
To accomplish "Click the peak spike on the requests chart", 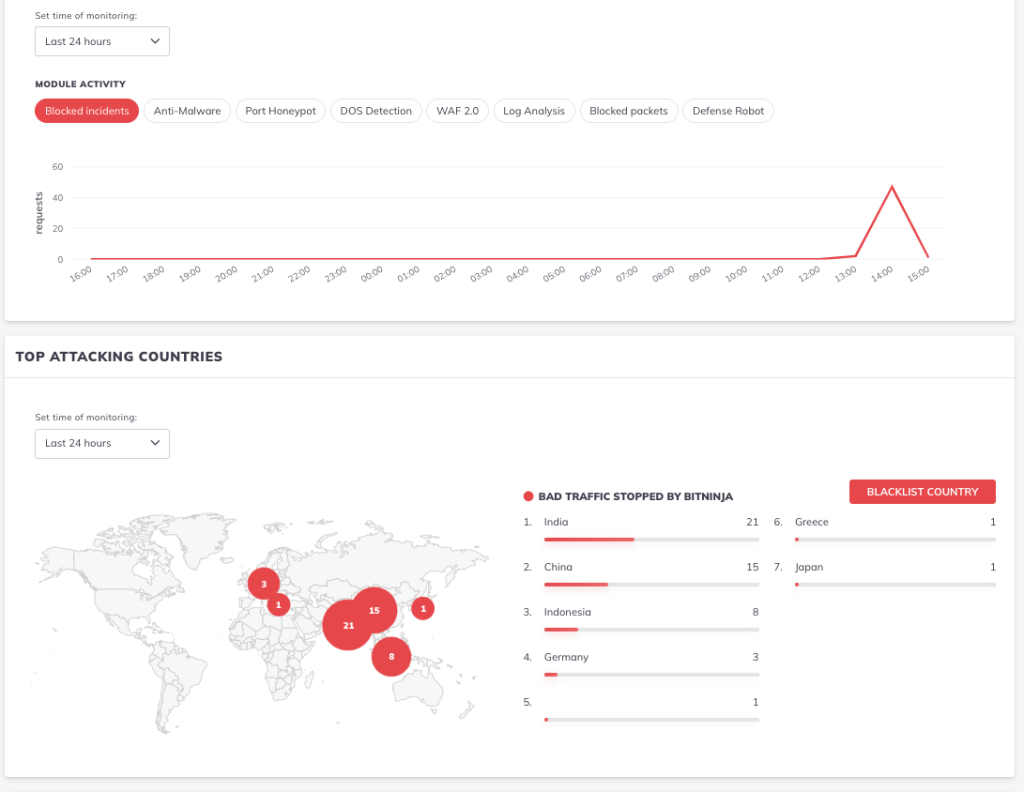I will tap(891, 184).
